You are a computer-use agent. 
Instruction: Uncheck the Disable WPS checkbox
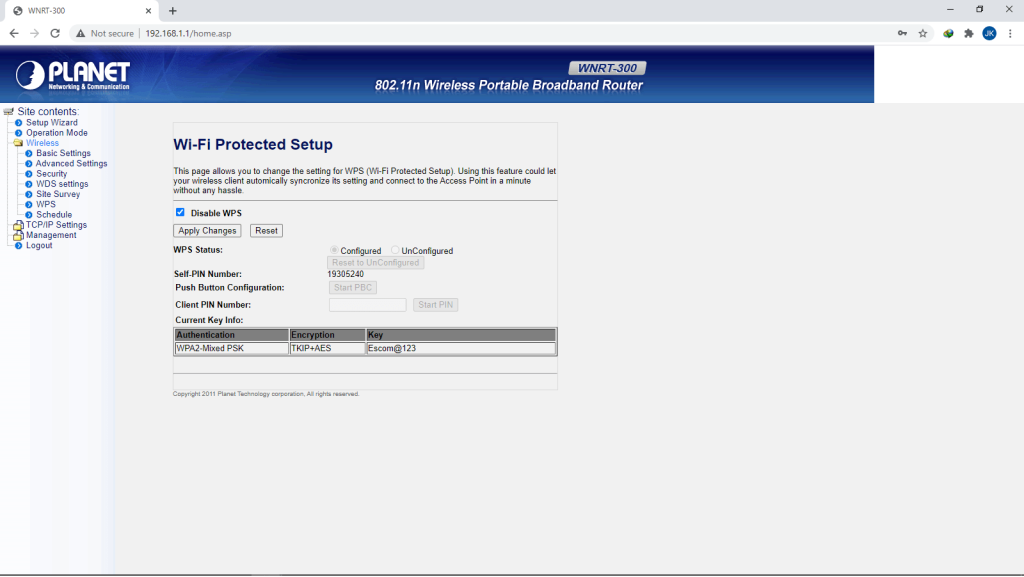[180, 212]
